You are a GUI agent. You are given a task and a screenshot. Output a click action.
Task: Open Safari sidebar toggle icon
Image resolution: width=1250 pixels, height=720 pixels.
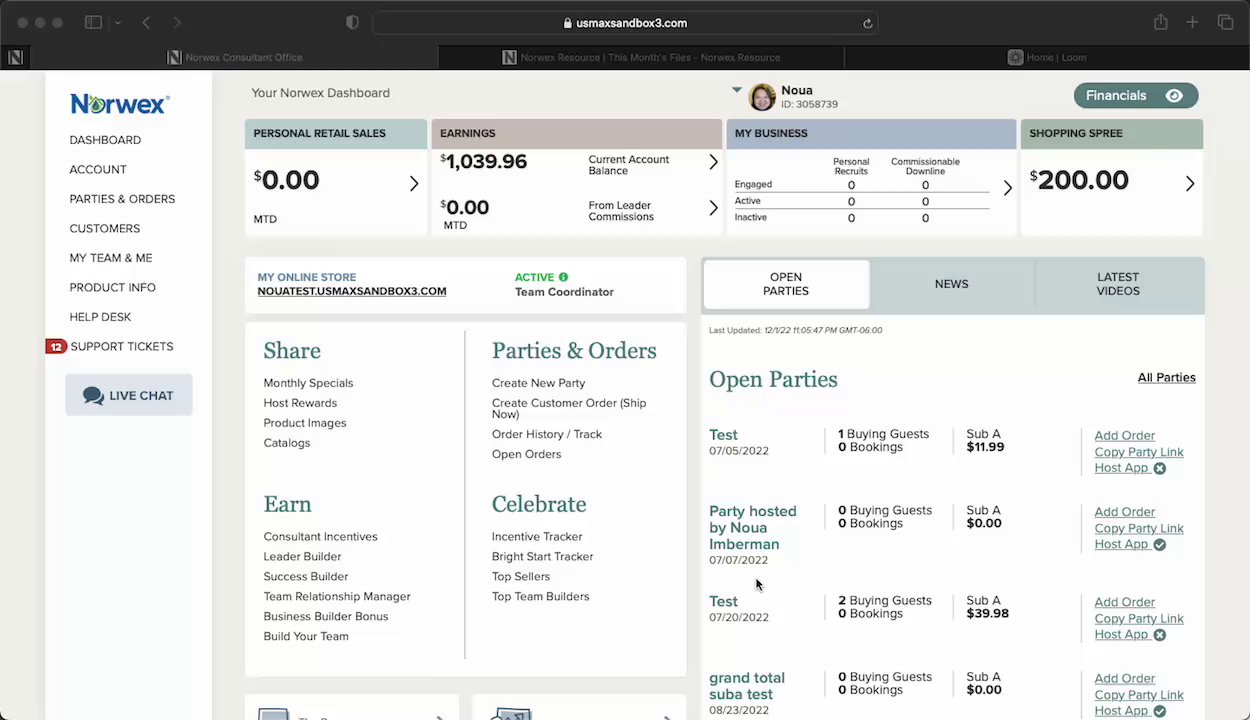(x=93, y=22)
